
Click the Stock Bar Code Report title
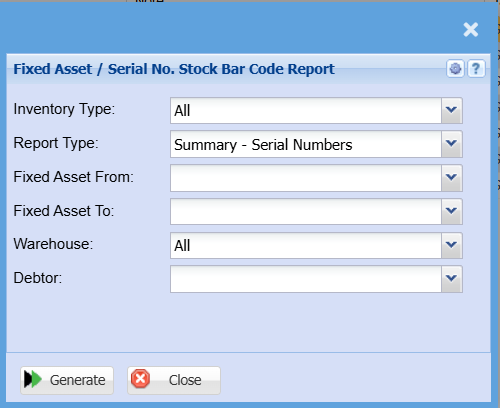click(x=174, y=69)
